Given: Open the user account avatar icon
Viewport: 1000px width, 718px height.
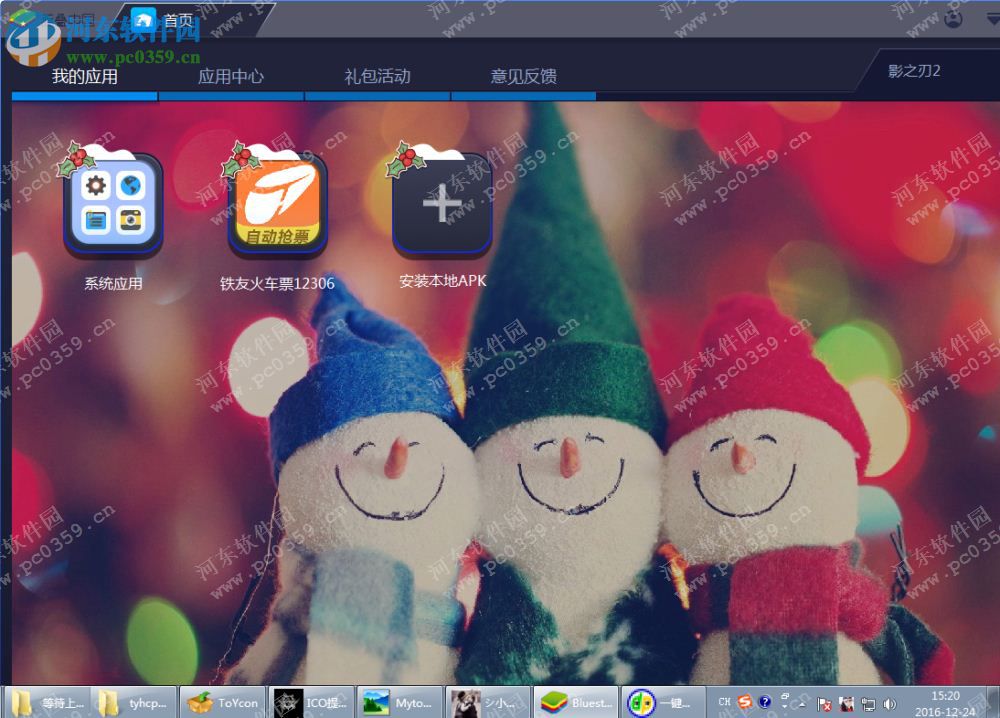Looking at the screenshot, I should point(953,19).
